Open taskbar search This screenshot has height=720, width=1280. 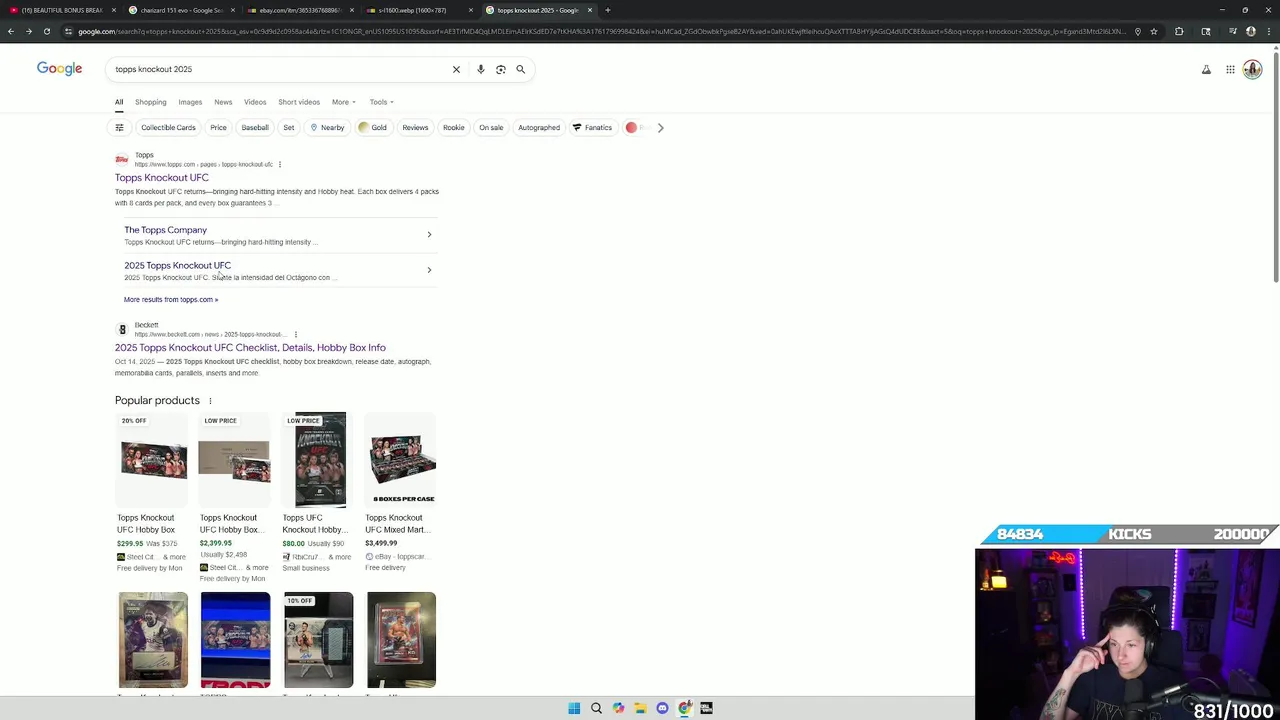pos(596,708)
